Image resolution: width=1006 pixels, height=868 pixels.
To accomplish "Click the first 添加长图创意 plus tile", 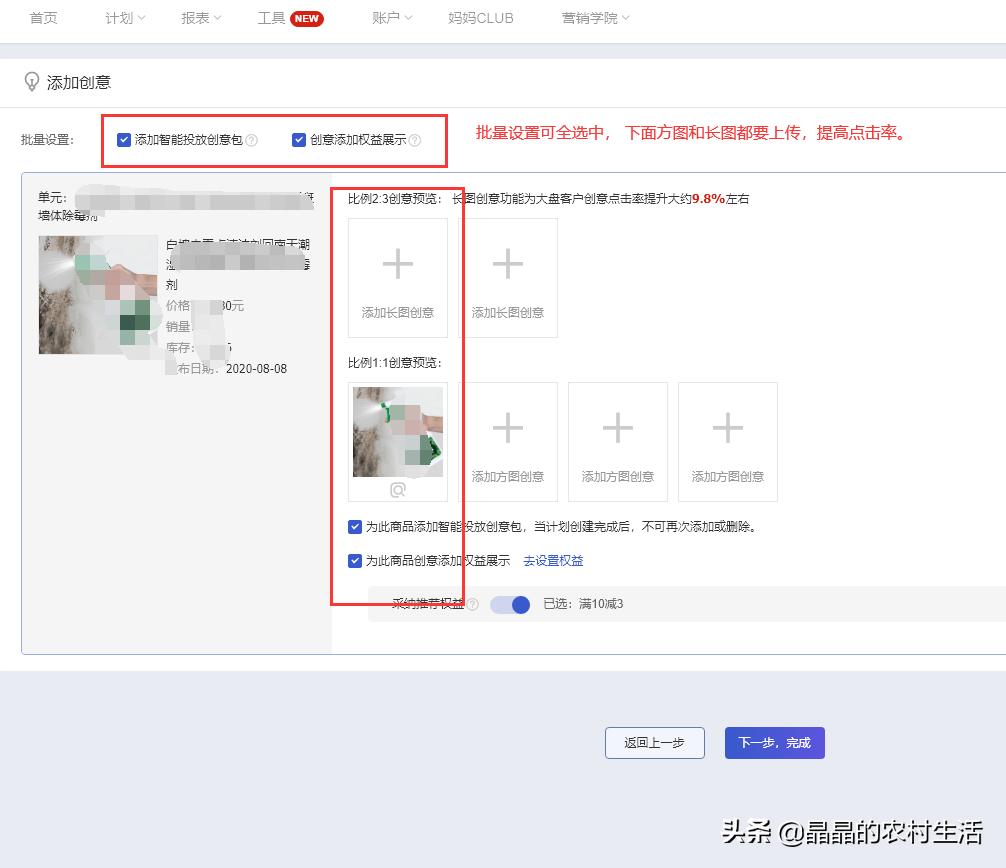I will (x=397, y=278).
